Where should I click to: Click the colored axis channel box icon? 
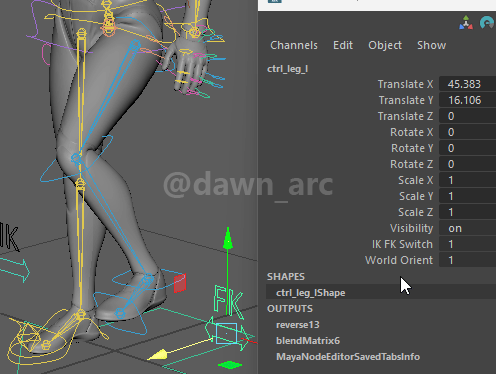click(466, 23)
